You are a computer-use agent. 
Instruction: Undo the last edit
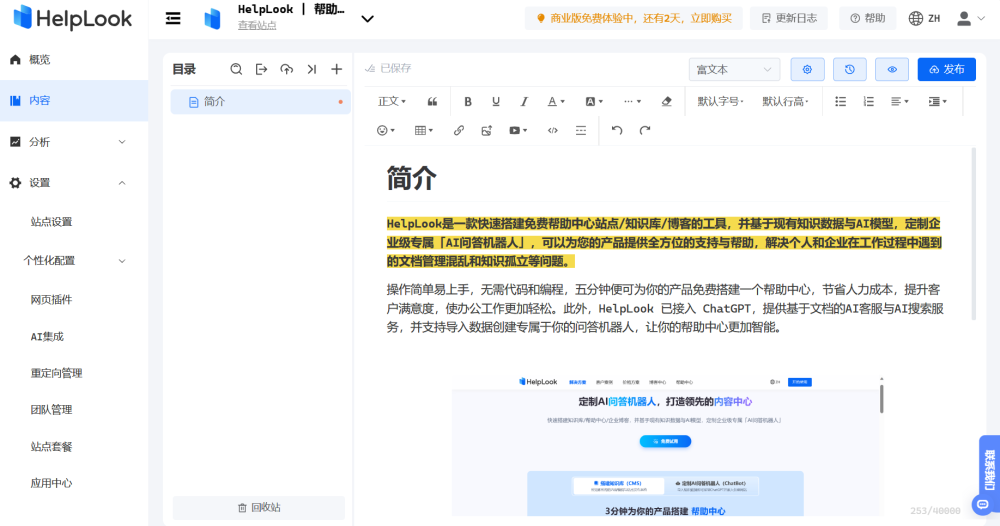click(x=617, y=130)
